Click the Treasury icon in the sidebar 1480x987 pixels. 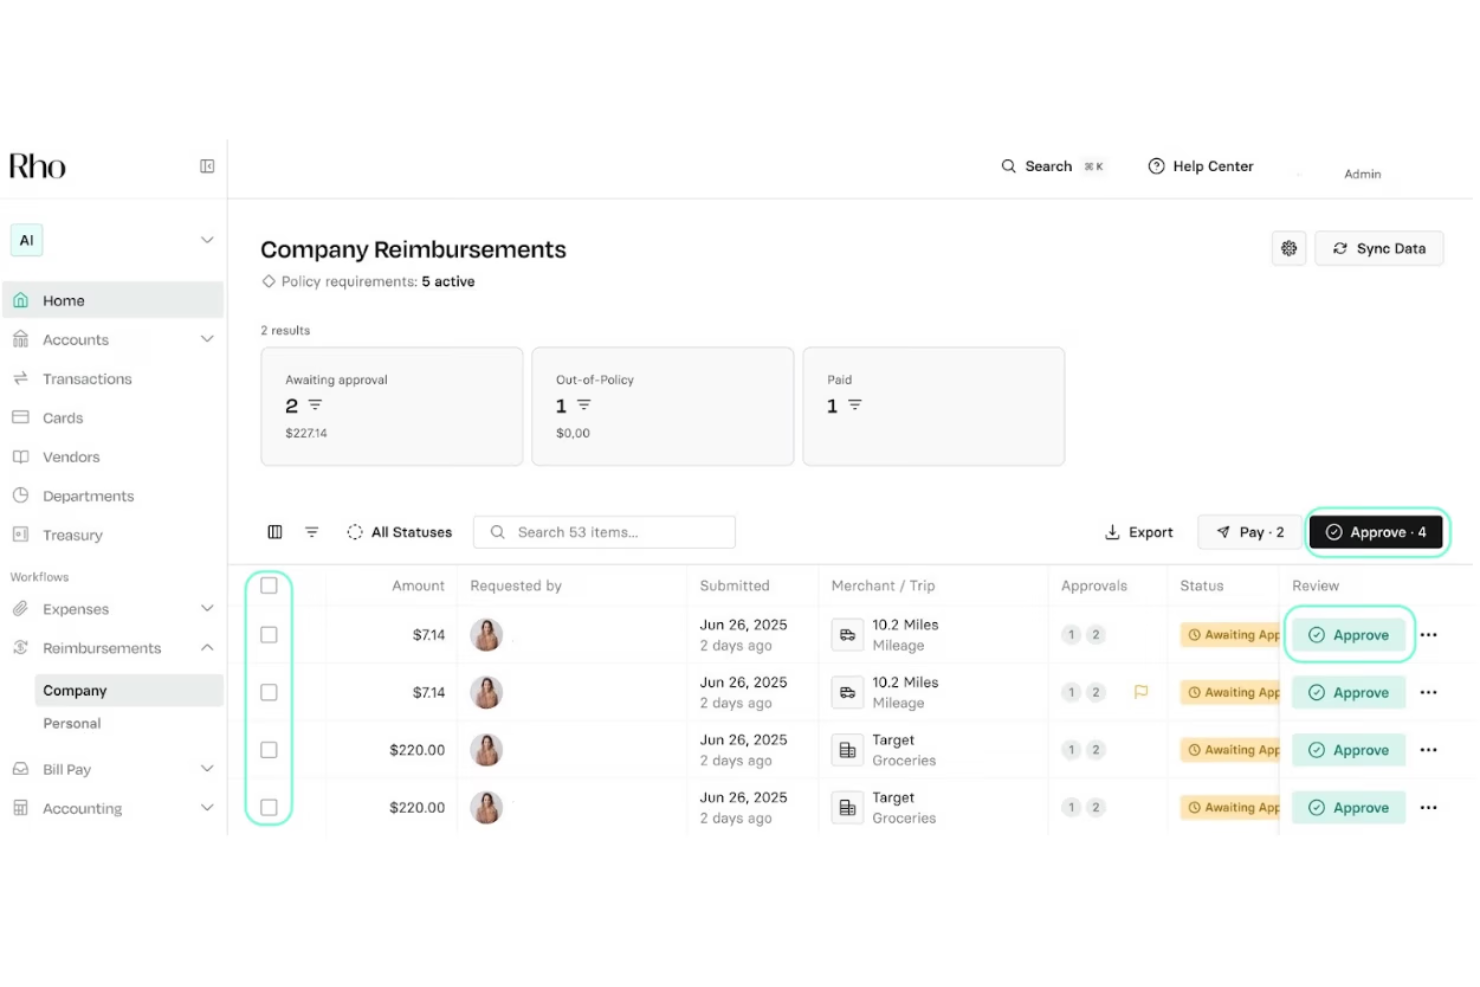20,535
